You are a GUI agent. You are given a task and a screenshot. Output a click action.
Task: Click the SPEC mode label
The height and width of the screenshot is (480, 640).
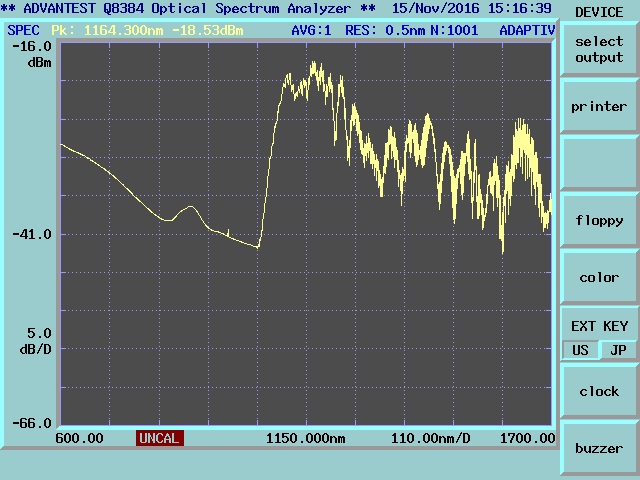pos(23,30)
